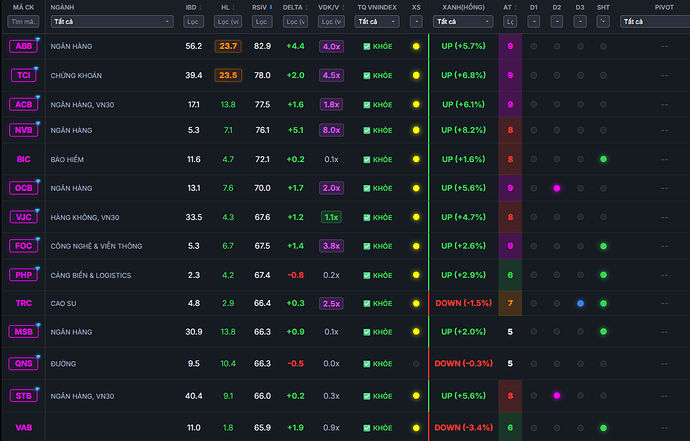This screenshot has height=441, width=690.
Task: Click the green SHT dot in BIC row
Action: [603, 159]
